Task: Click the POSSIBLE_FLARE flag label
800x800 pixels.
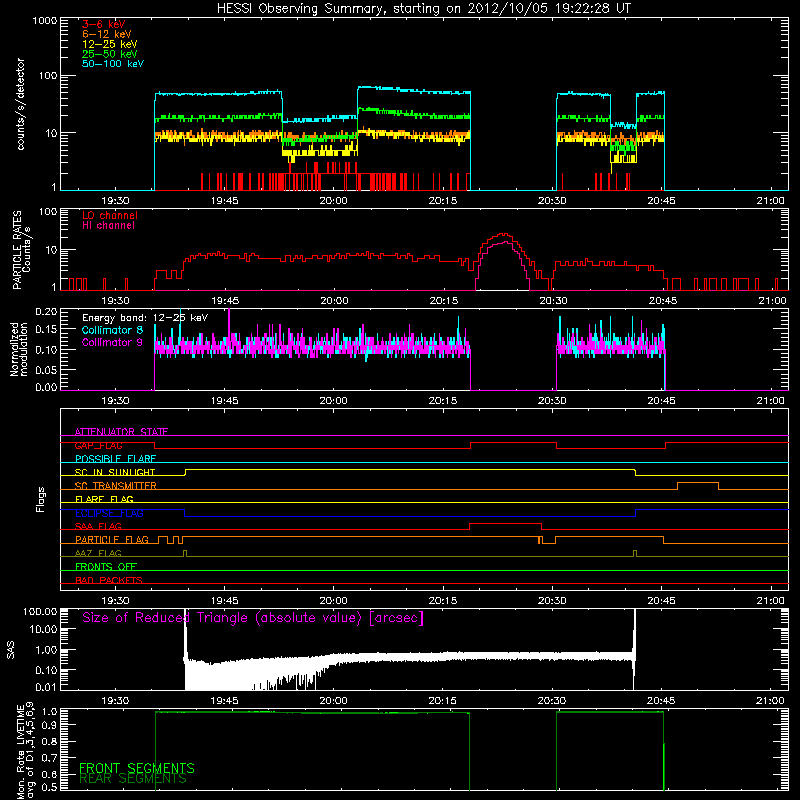Action: (x=115, y=459)
